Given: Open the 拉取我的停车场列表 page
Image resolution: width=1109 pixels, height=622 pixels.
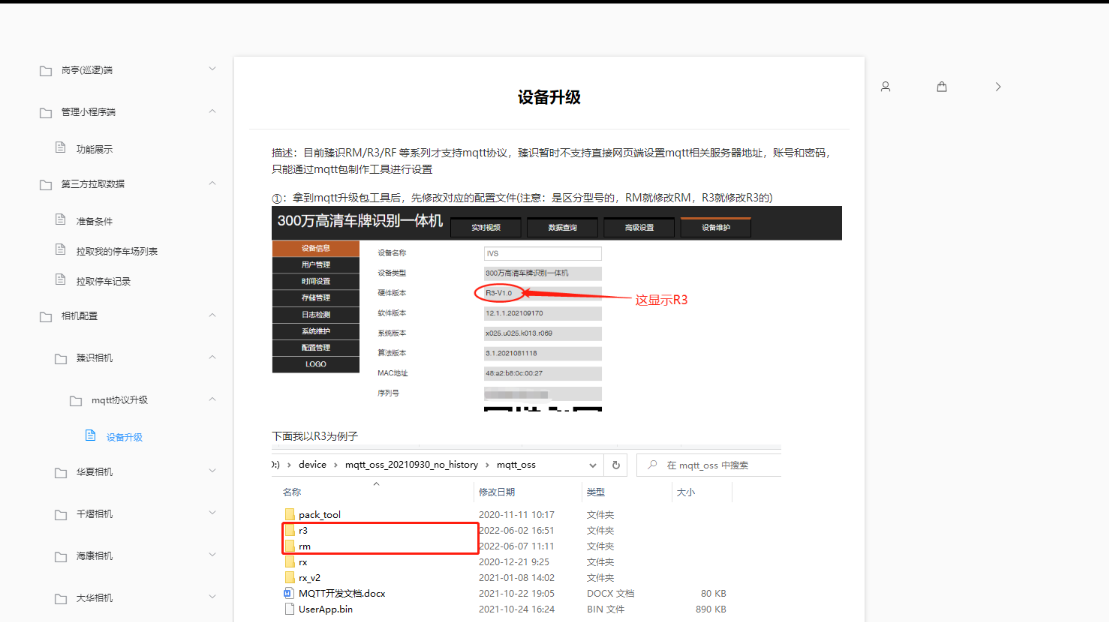Looking at the screenshot, I should click(x=117, y=251).
